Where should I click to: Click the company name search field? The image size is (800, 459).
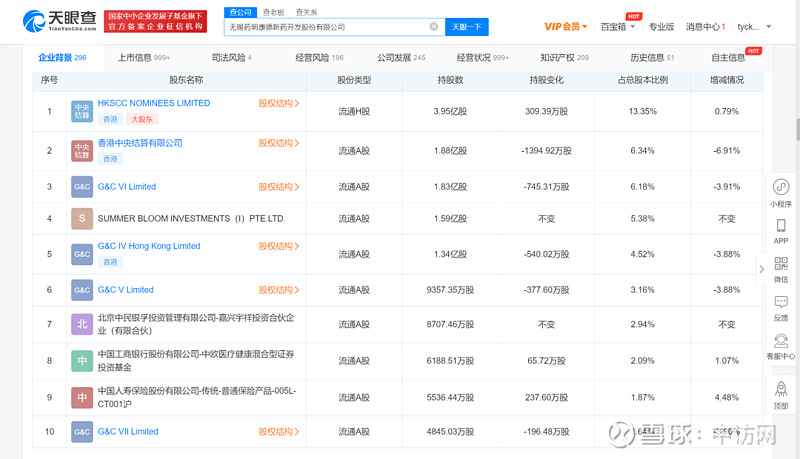pos(325,27)
